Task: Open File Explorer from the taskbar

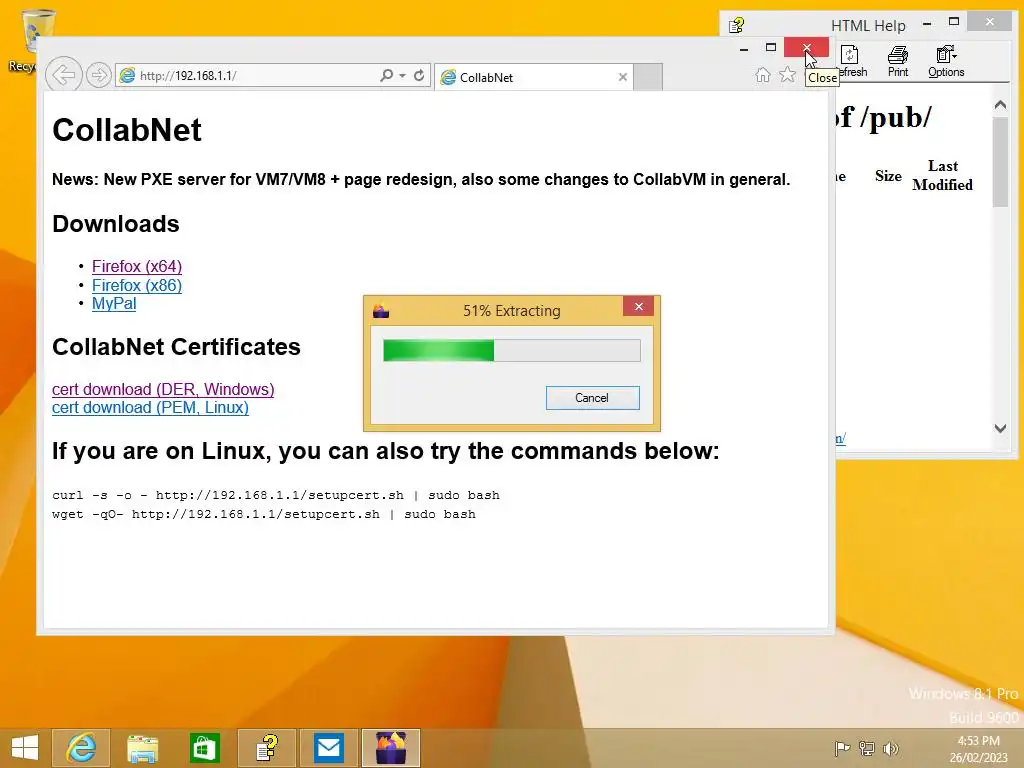Action: (x=142, y=748)
